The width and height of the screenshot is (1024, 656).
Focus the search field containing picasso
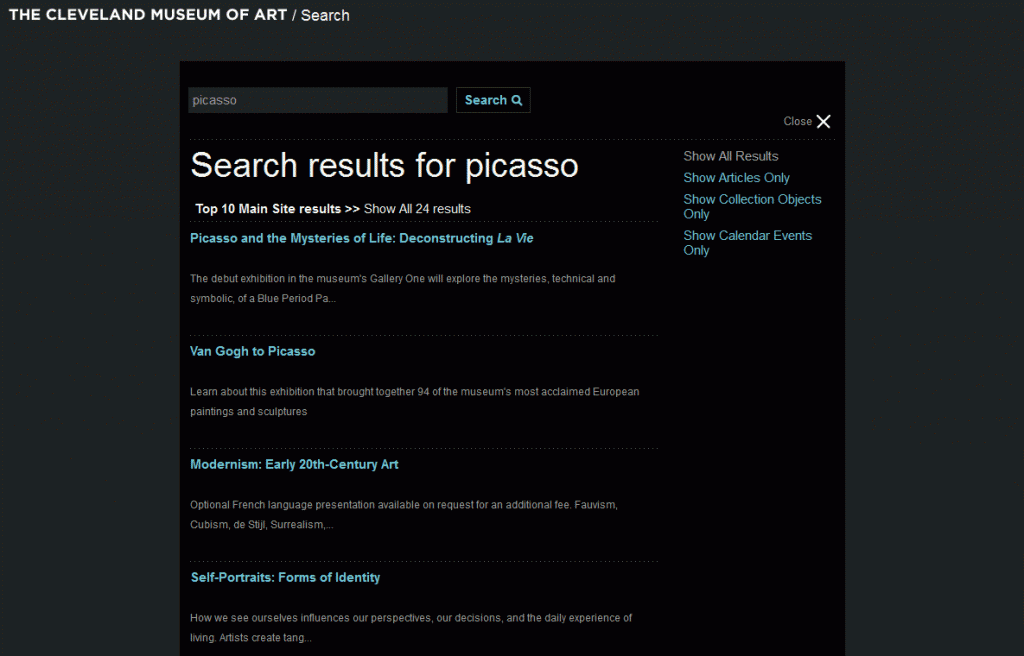click(317, 100)
